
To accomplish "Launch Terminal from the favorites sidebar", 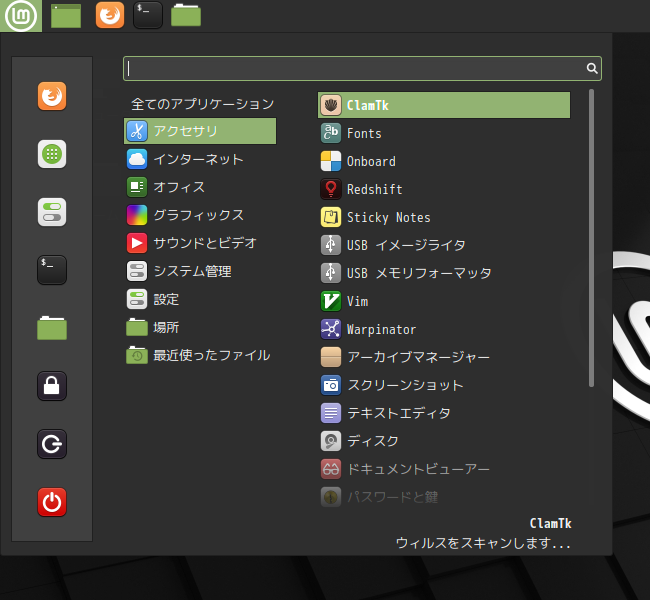I will pyautogui.click(x=52, y=270).
